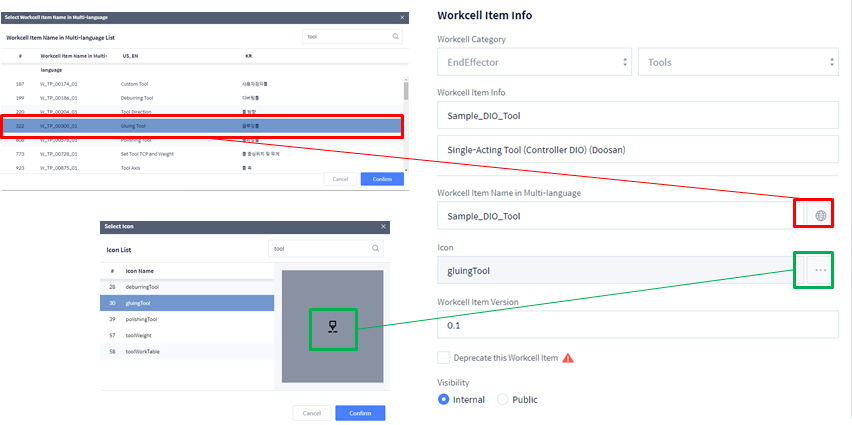Open multi-language name picker globe icon
The width and height of the screenshot is (852, 425).
(x=820, y=216)
